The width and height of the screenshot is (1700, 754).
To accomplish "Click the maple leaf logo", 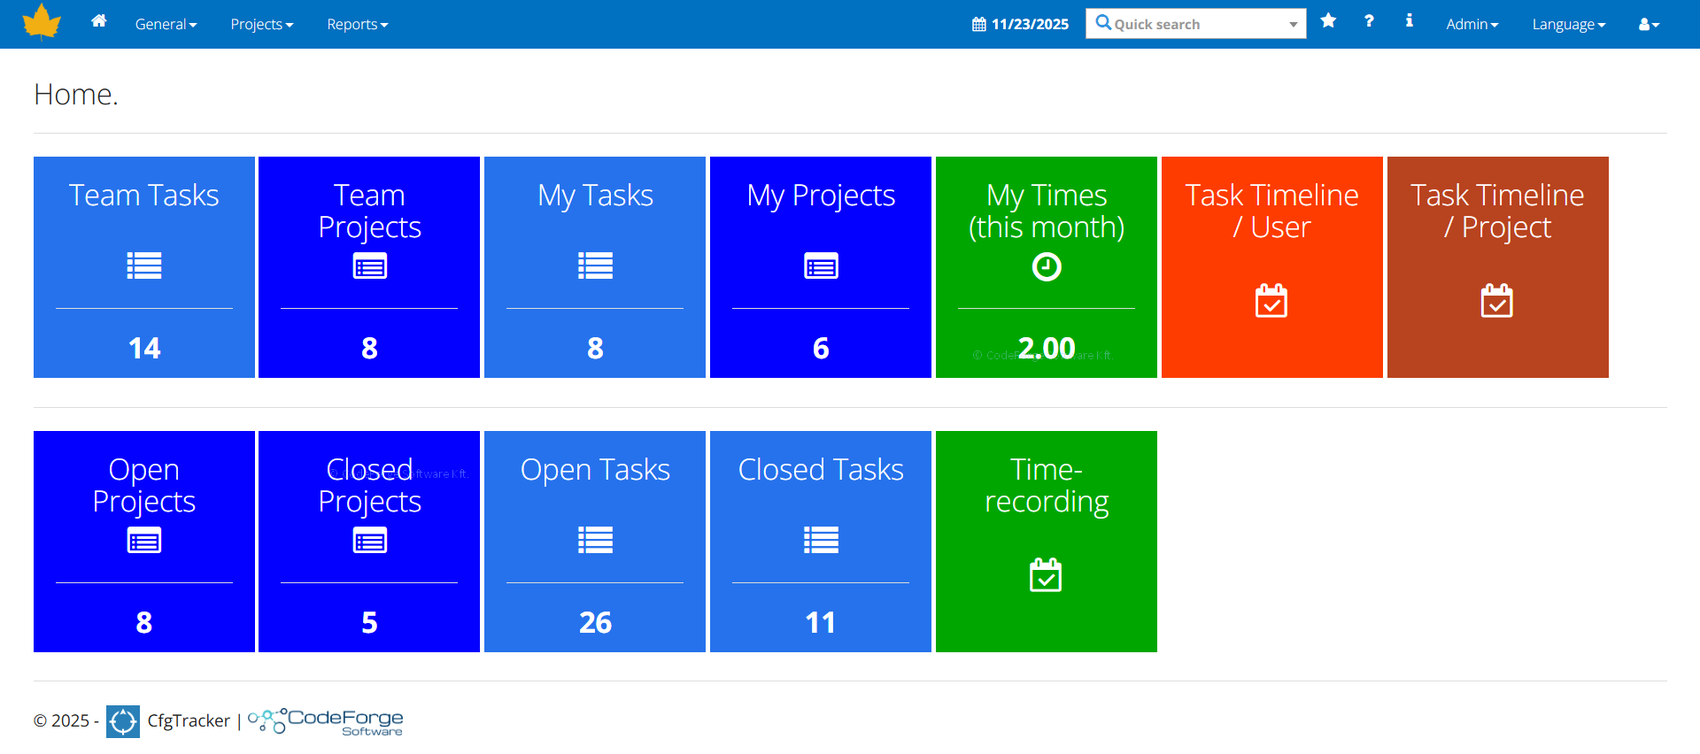I will pos(42,22).
